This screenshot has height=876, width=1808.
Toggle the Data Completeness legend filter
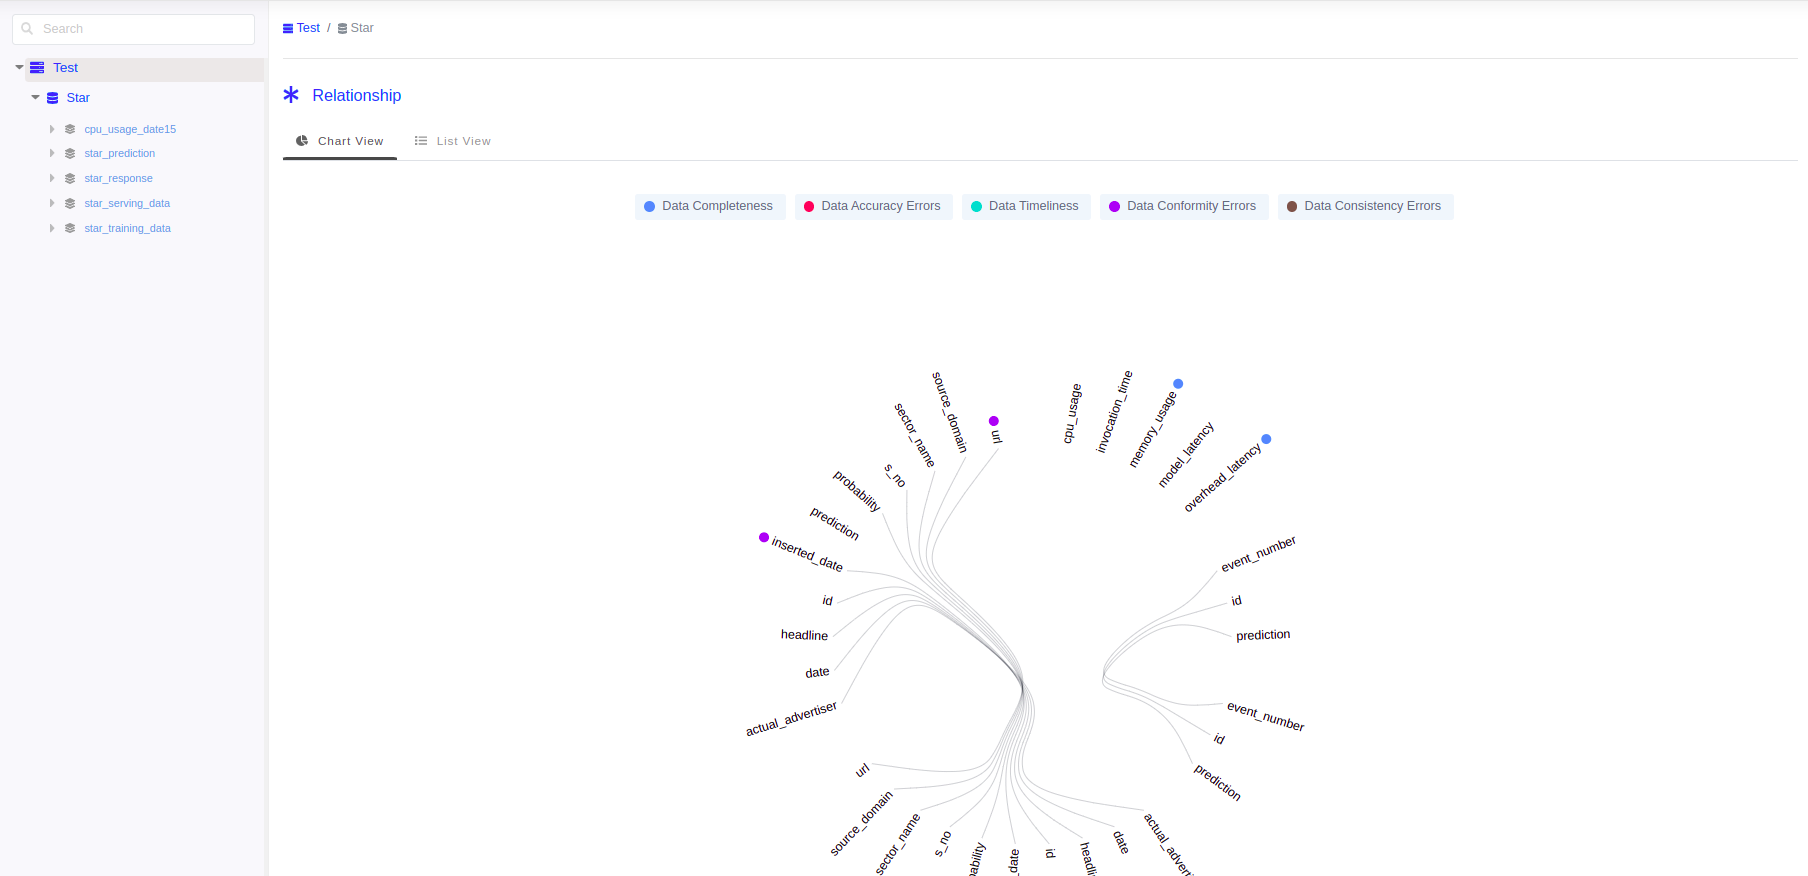[x=710, y=207]
